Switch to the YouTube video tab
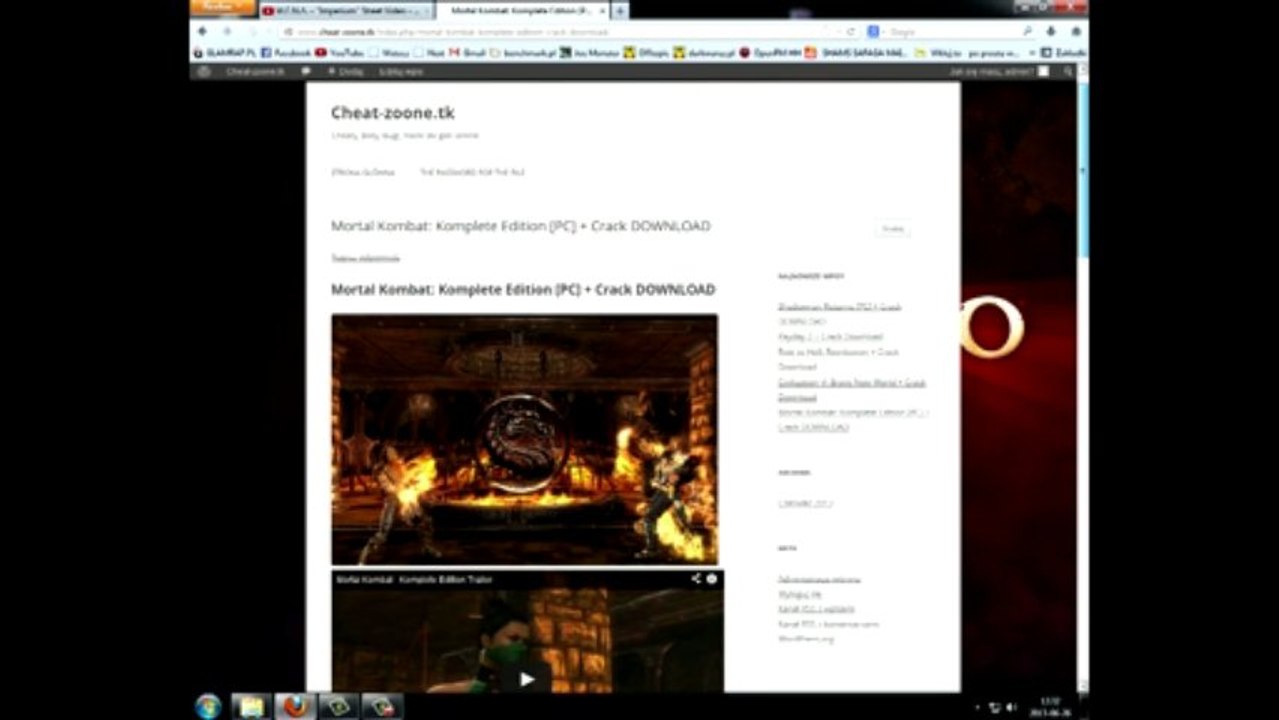The width and height of the screenshot is (1279, 720). click(344, 11)
